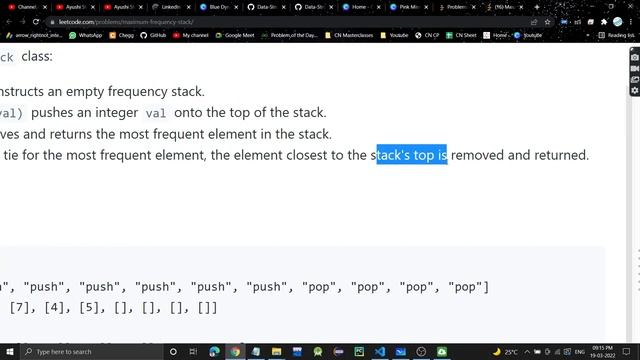Go forward in browser history
Image resolution: width=640 pixels, height=360 pixels.
tap(22, 22)
